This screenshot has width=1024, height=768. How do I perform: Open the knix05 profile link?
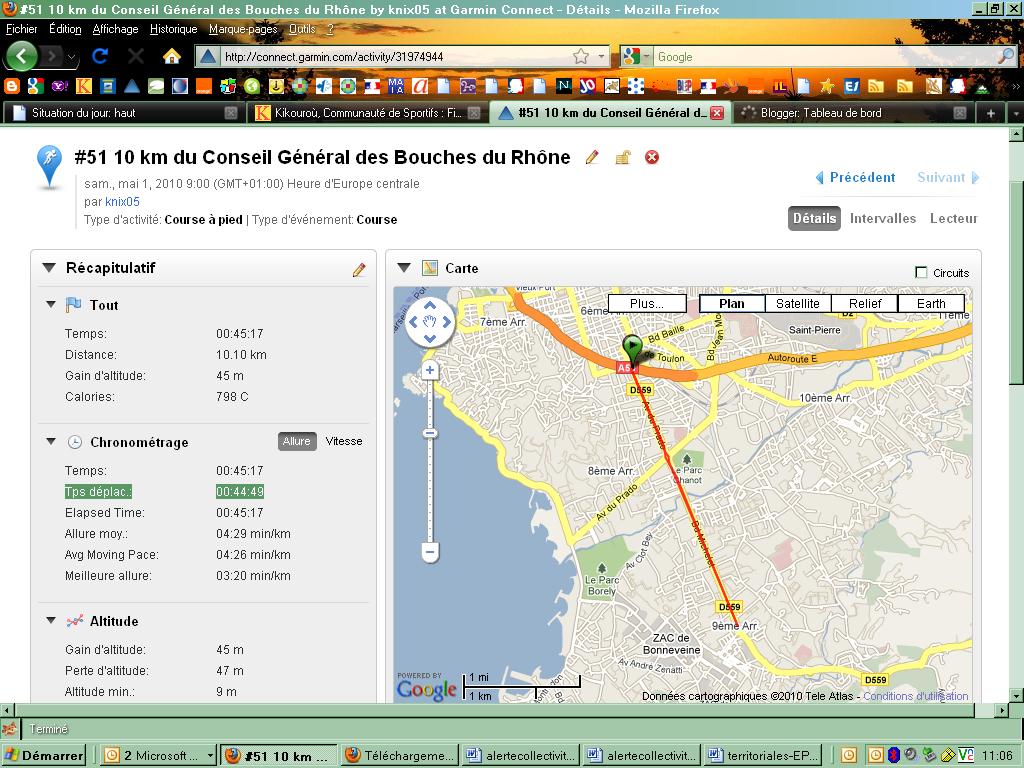click(x=122, y=202)
